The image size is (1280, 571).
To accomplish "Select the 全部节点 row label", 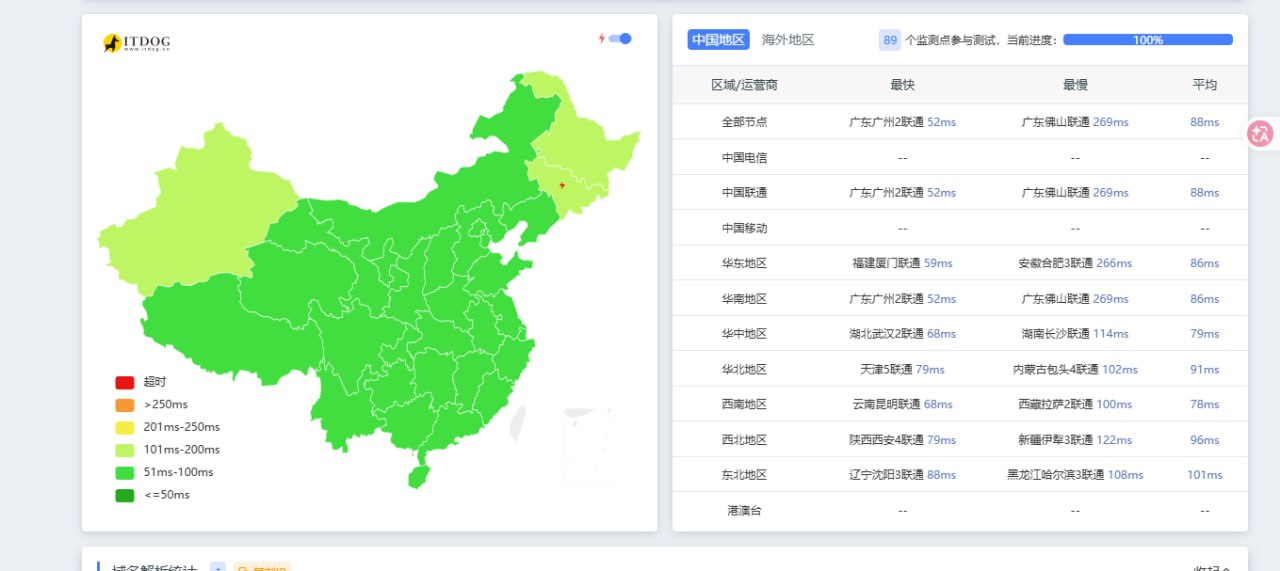I will coord(744,122).
